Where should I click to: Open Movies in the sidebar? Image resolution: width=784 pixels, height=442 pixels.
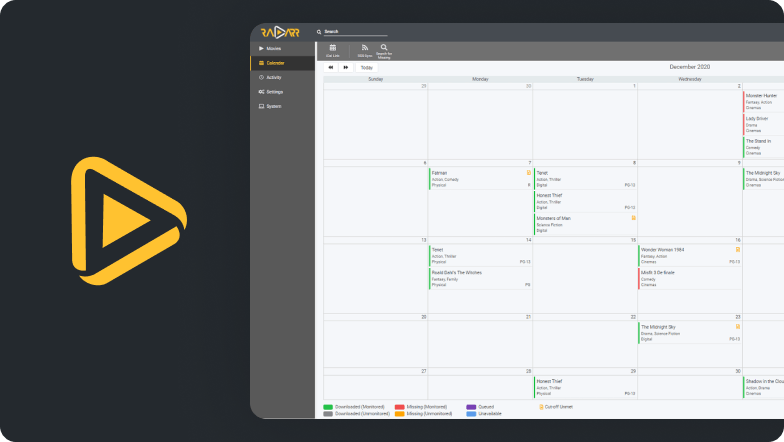pos(273,48)
